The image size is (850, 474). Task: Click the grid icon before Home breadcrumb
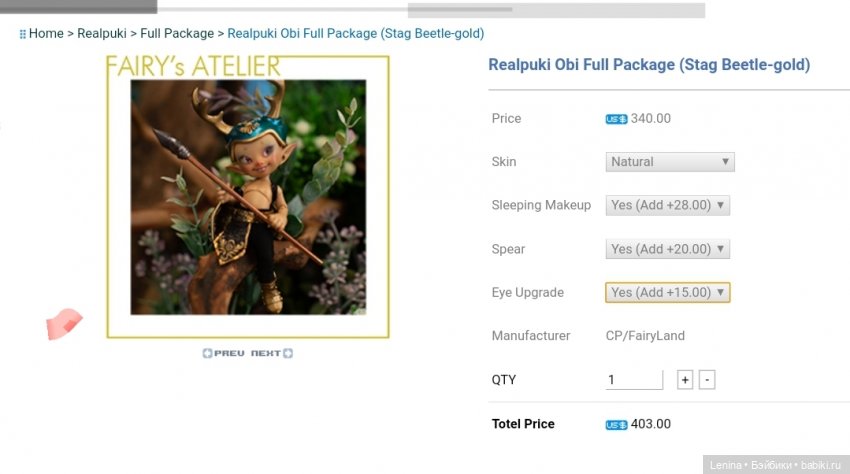click(22, 34)
